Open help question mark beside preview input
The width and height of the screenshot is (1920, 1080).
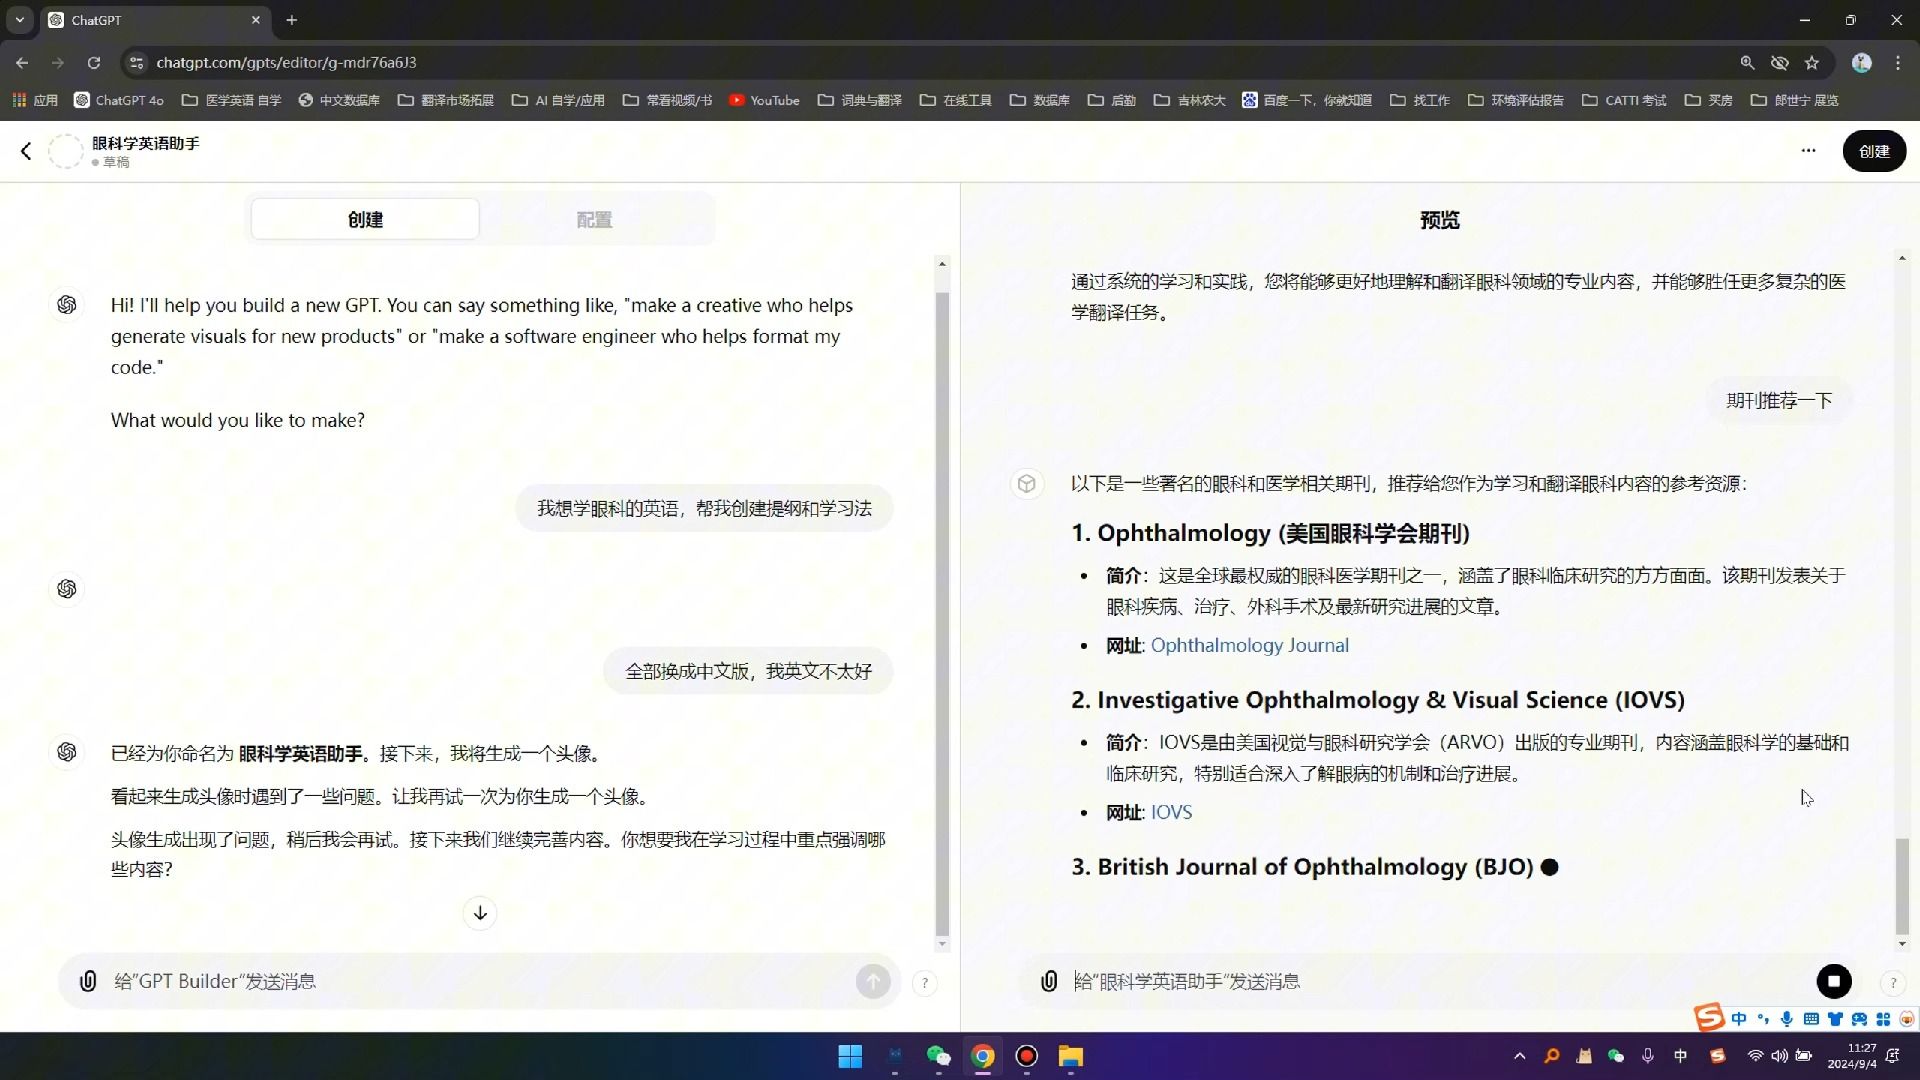(x=1892, y=983)
